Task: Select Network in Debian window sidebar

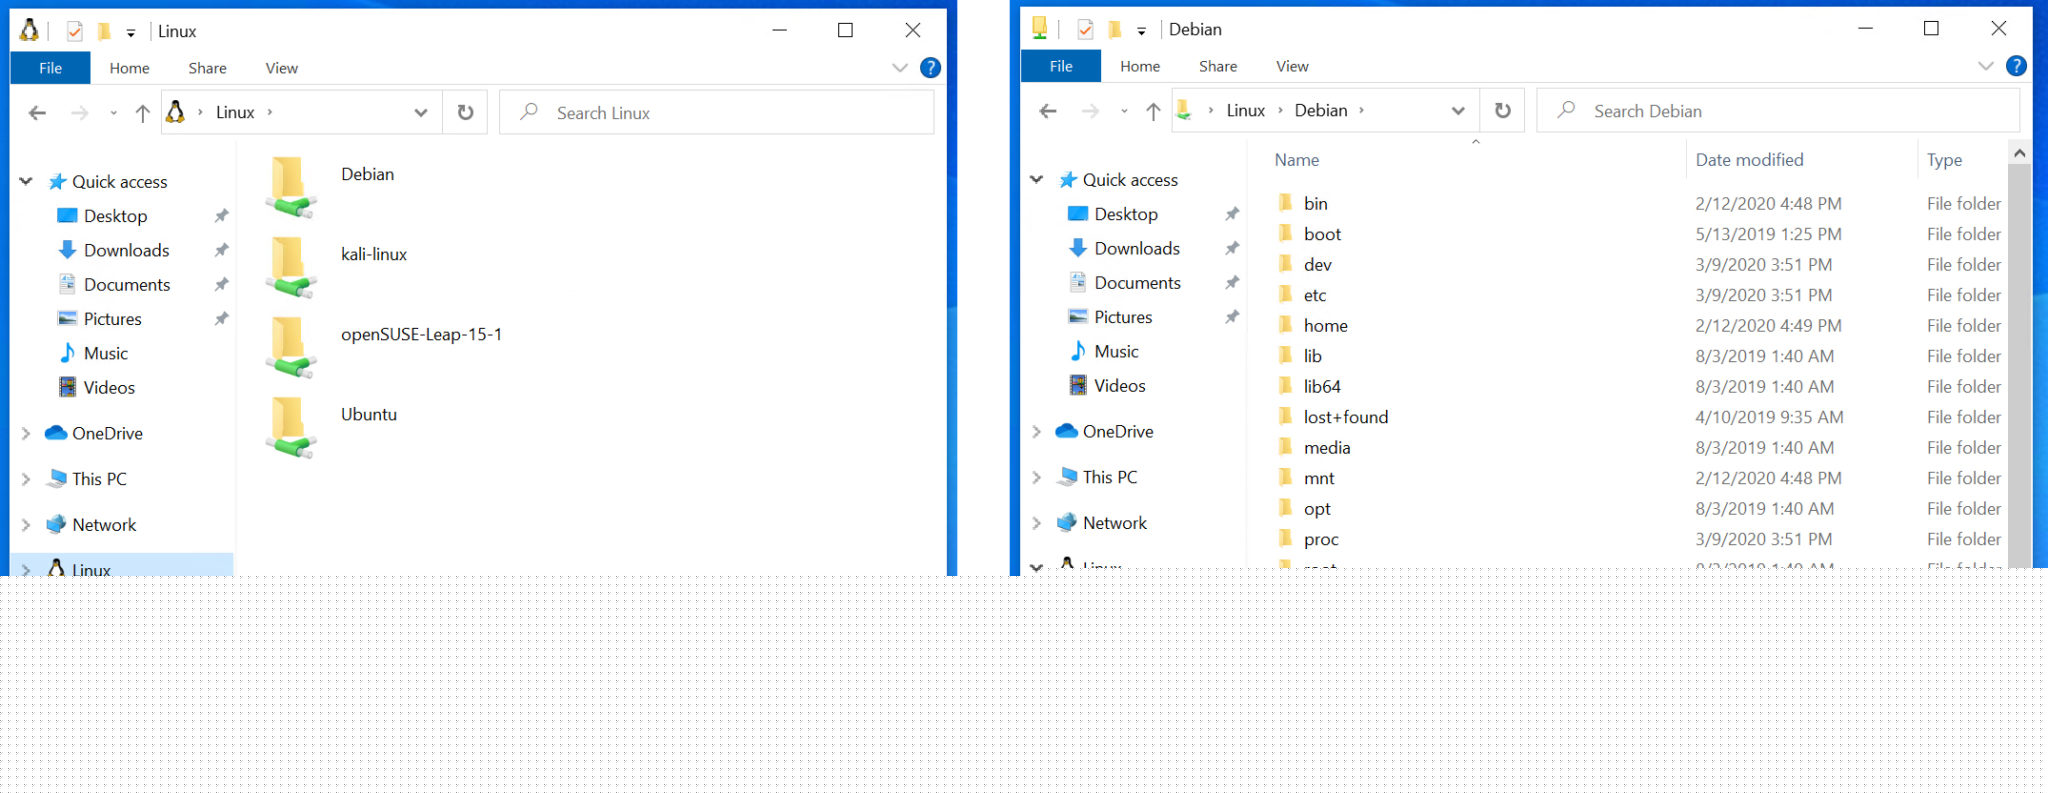Action: [1114, 523]
